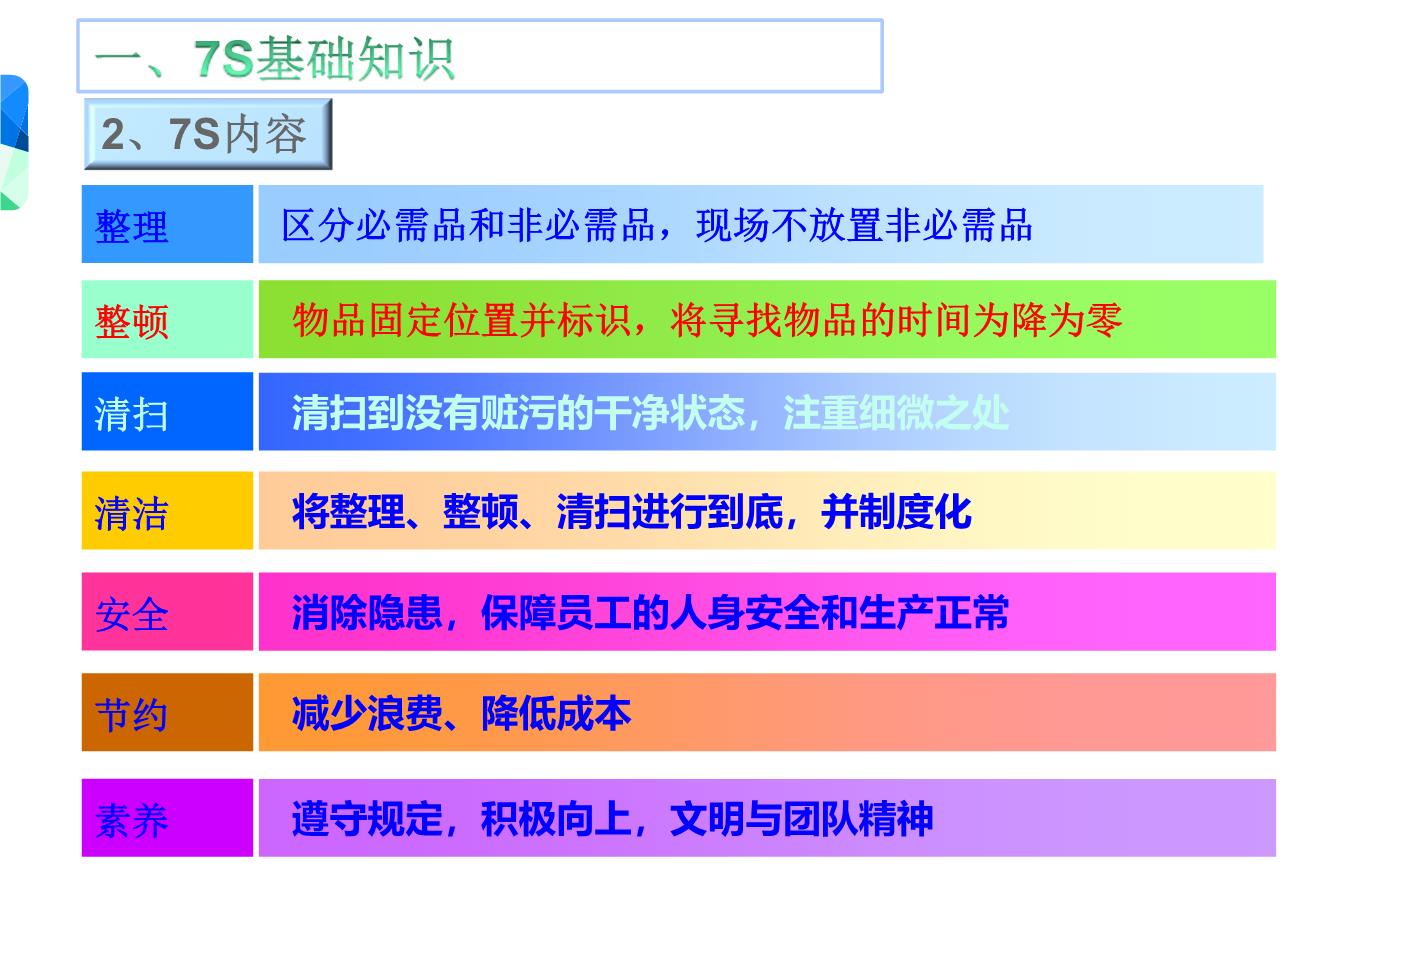Select the 遵守规定 text in the purple bar

click(367, 818)
